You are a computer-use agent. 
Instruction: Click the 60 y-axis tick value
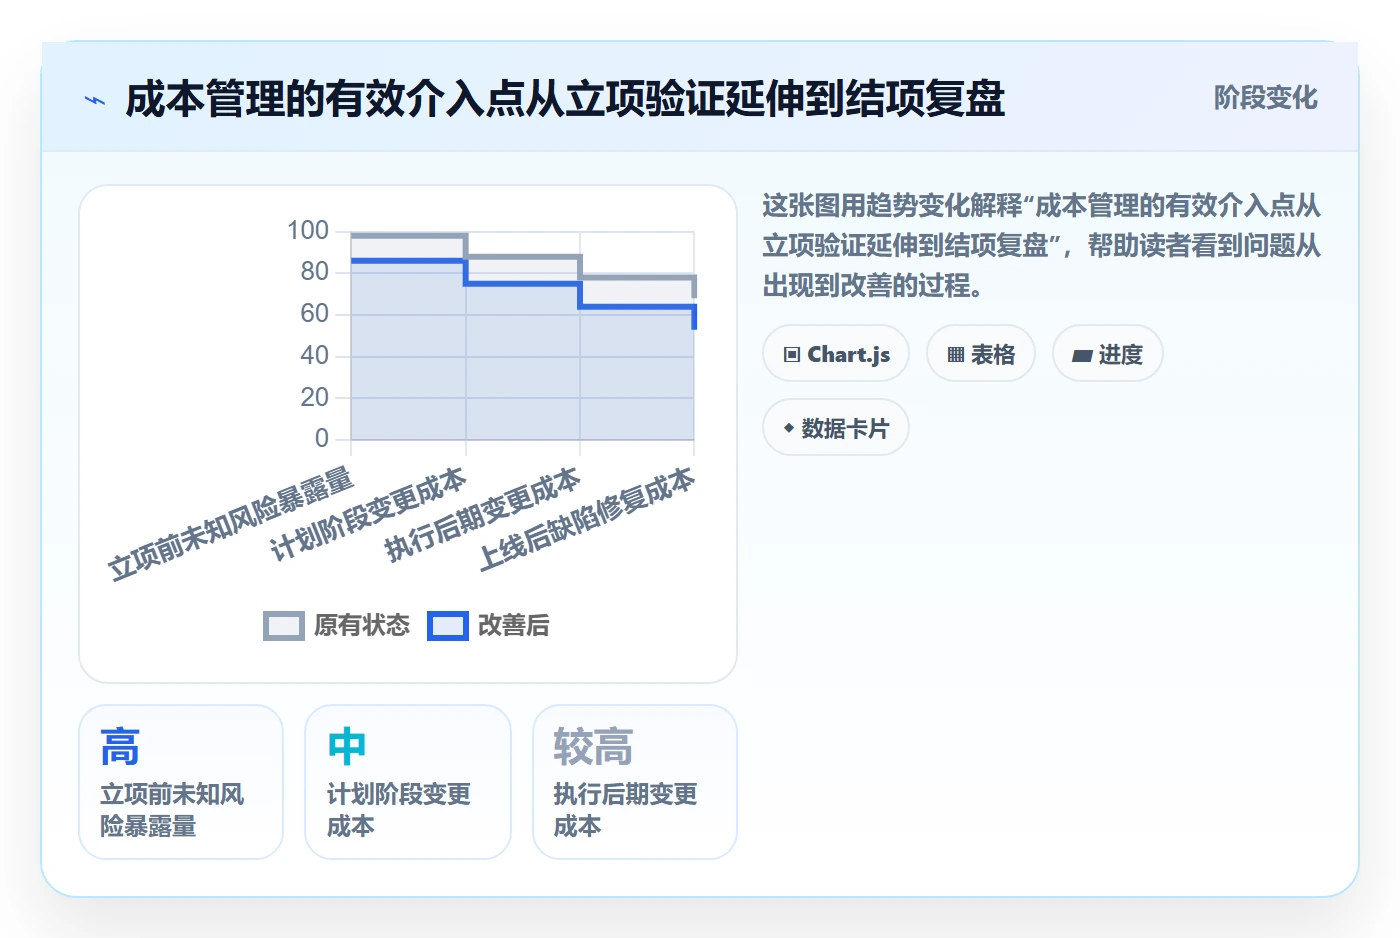[x=315, y=314]
